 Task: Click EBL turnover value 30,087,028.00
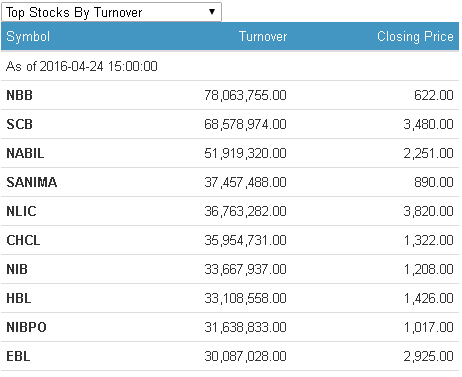245,356
